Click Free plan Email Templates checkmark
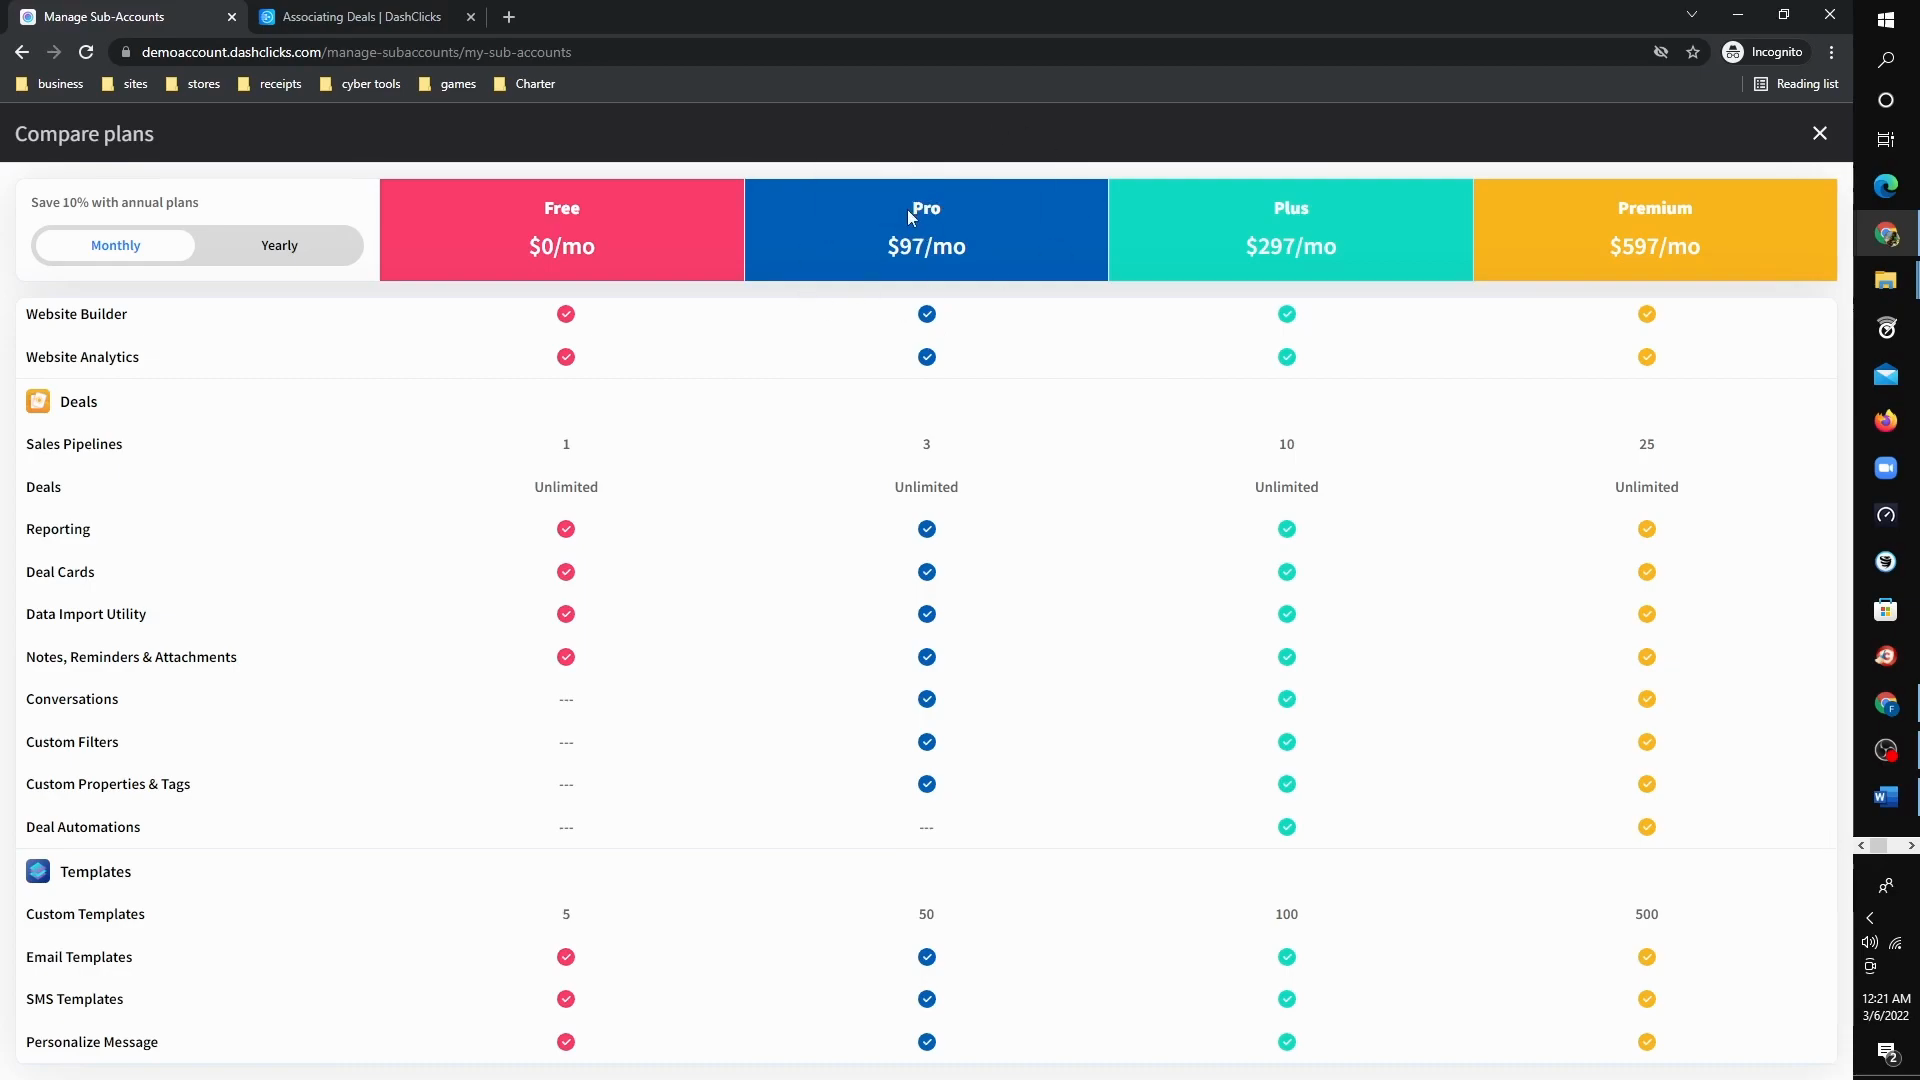The width and height of the screenshot is (1920, 1080). (566, 957)
